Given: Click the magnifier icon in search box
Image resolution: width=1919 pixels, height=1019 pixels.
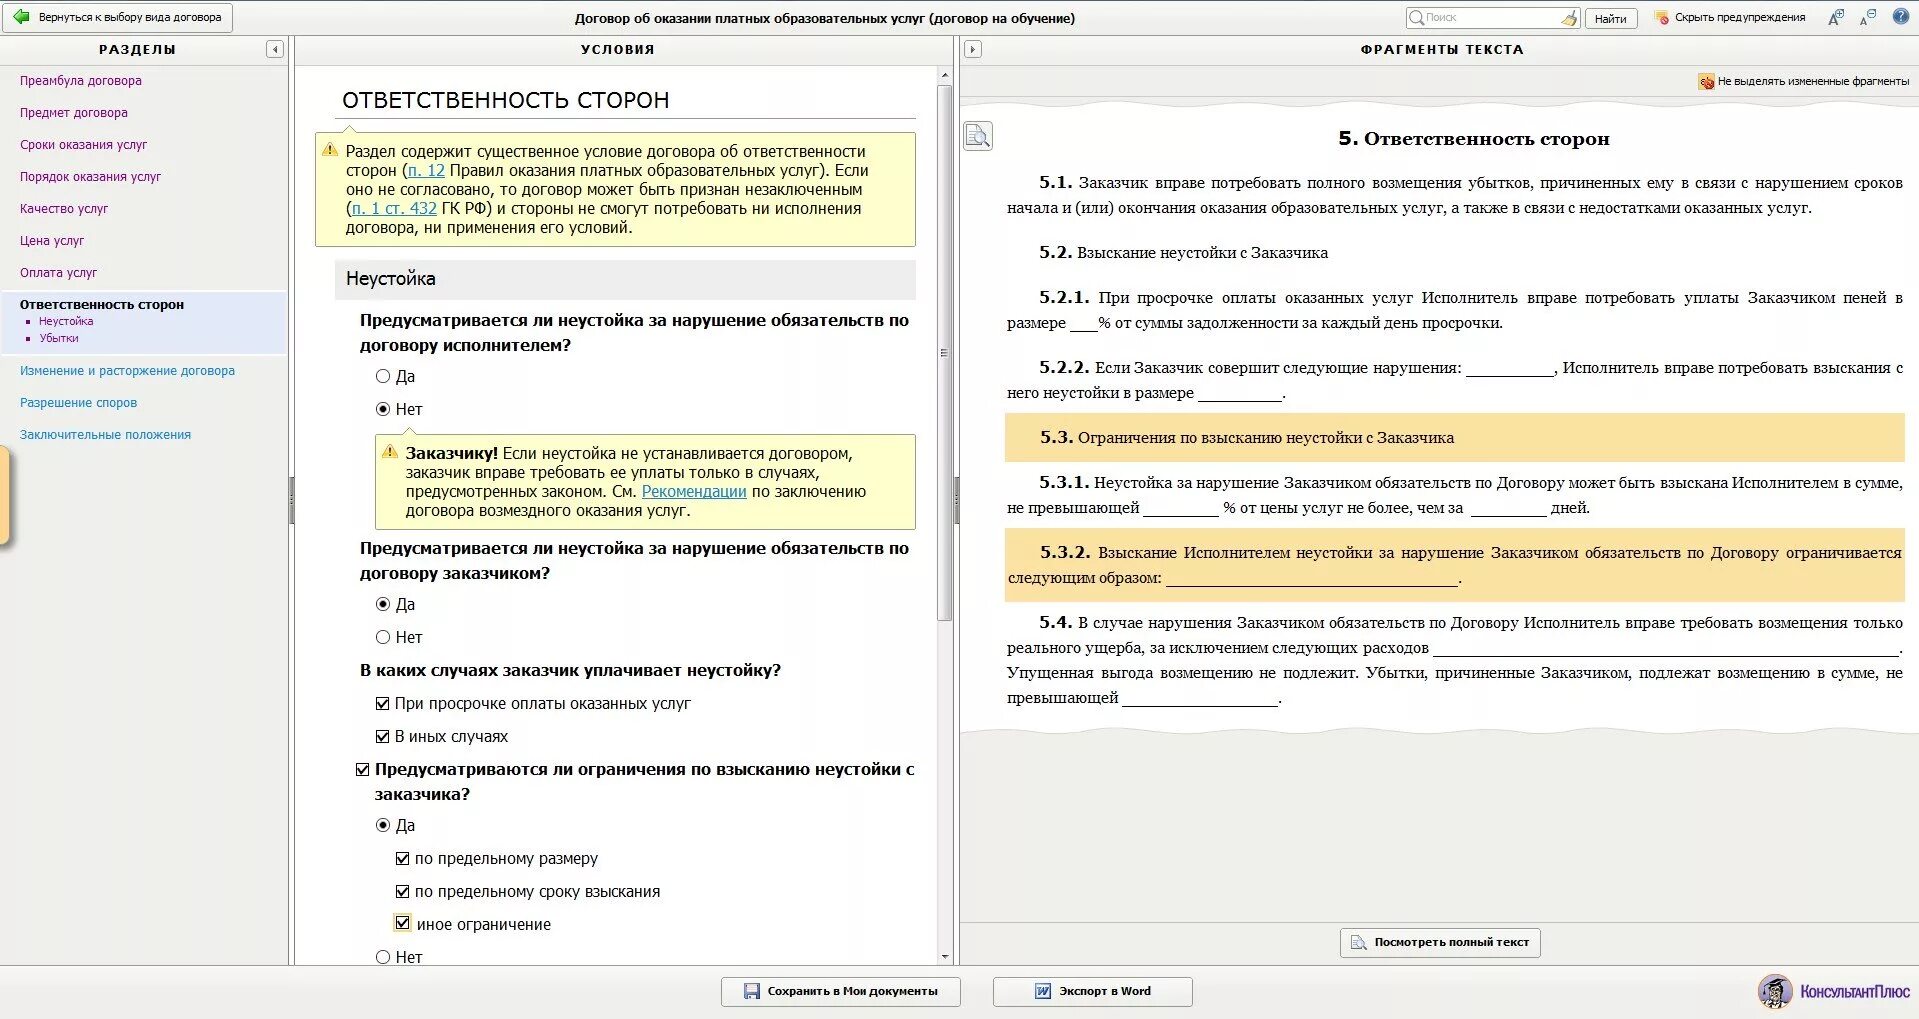Looking at the screenshot, I should [x=1415, y=17].
